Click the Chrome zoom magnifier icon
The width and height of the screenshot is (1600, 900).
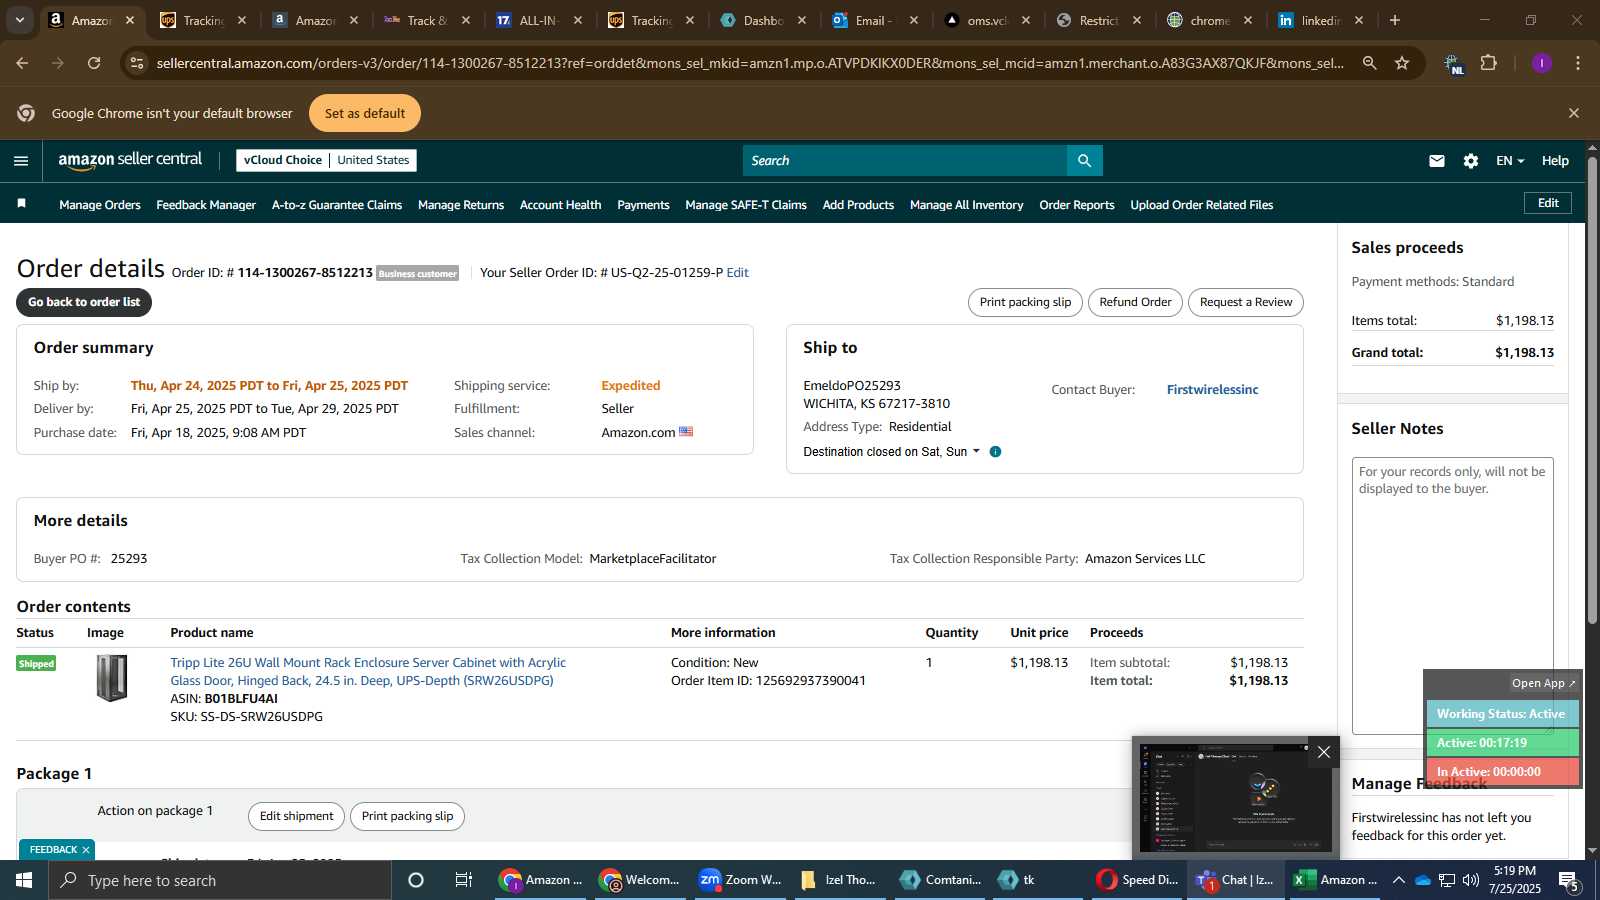pos(1370,63)
